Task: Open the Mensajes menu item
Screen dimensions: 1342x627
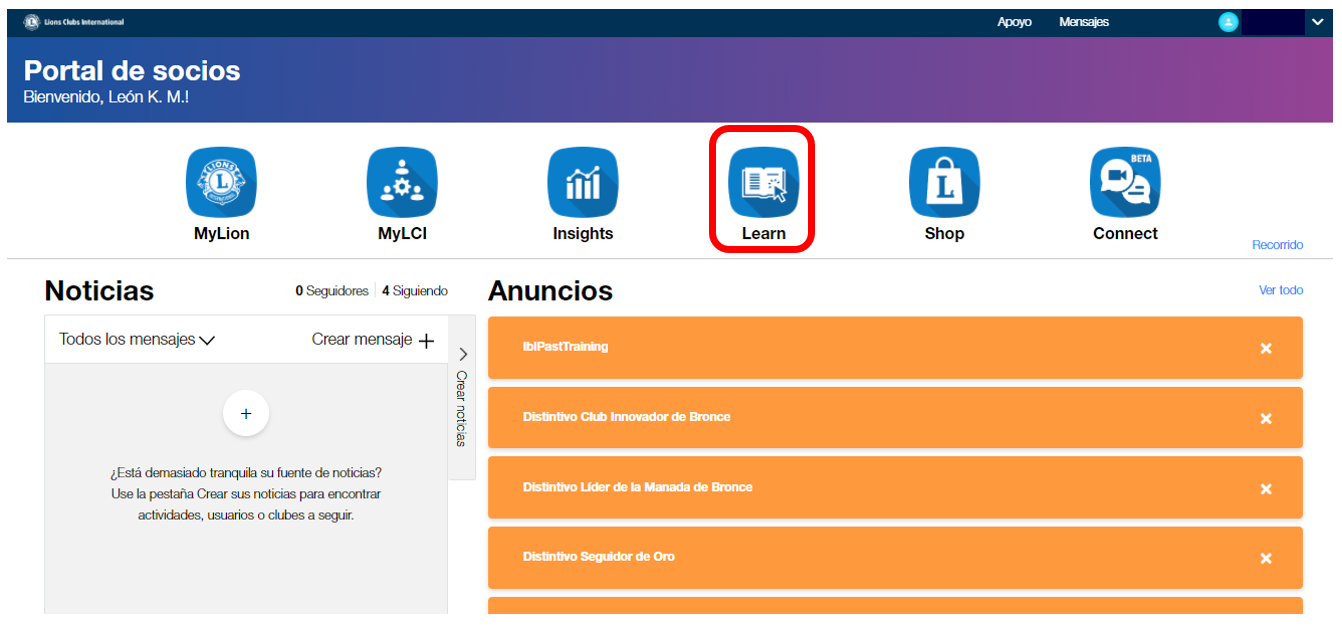Action: [1084, 22]
